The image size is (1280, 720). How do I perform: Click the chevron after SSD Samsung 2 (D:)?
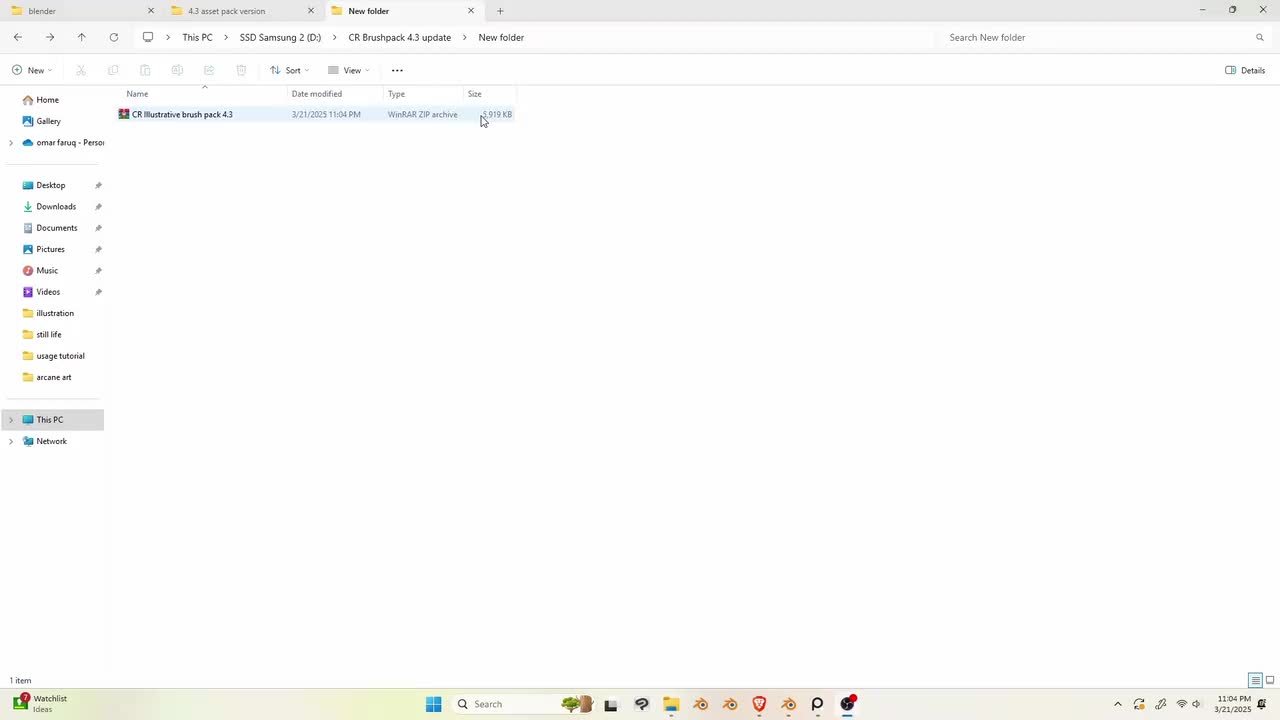coord(335,37)
